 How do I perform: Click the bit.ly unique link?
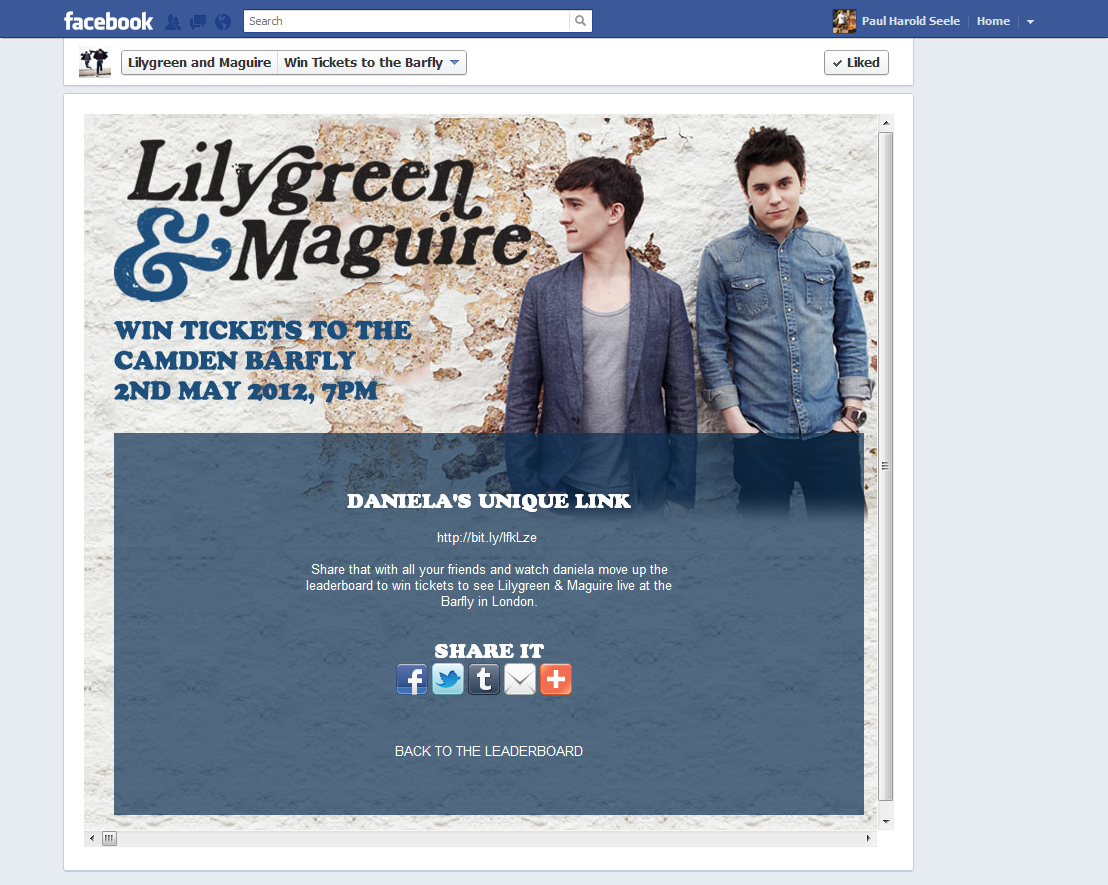coord(487,537)
